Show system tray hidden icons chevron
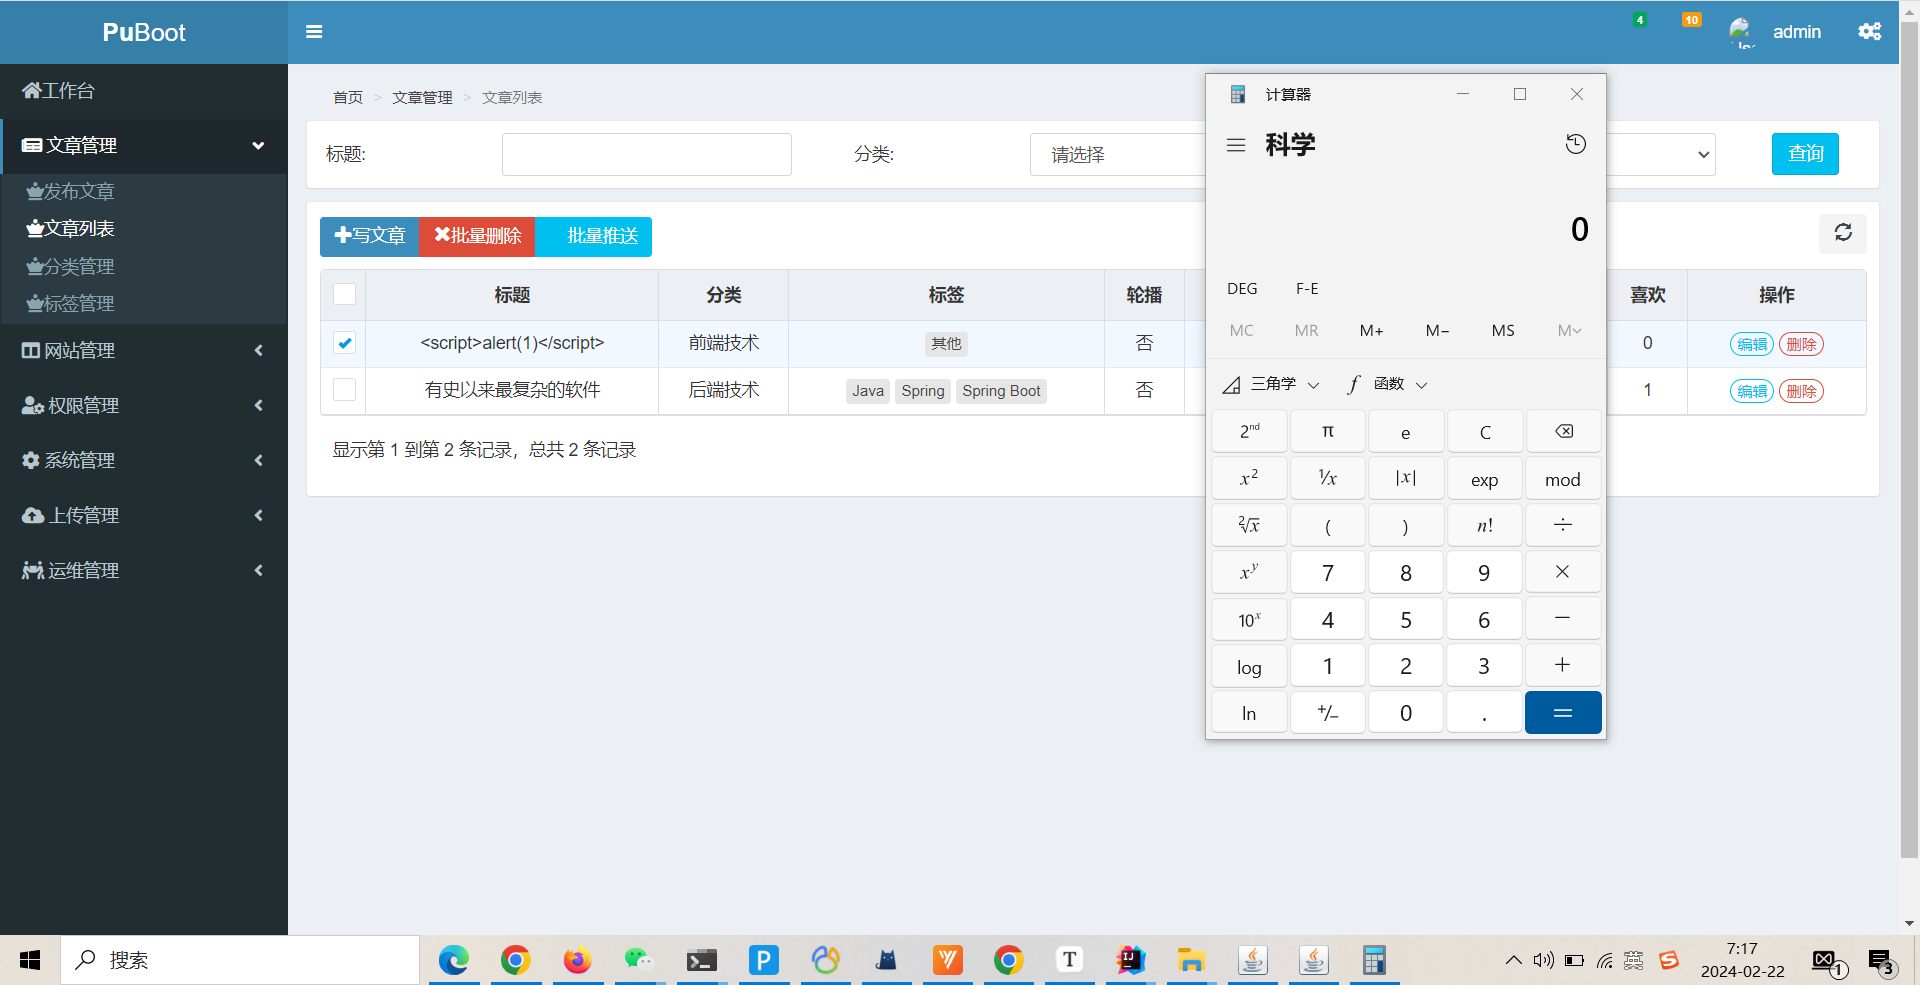This screenshot has width=1920, height=985. (1513, 960)
